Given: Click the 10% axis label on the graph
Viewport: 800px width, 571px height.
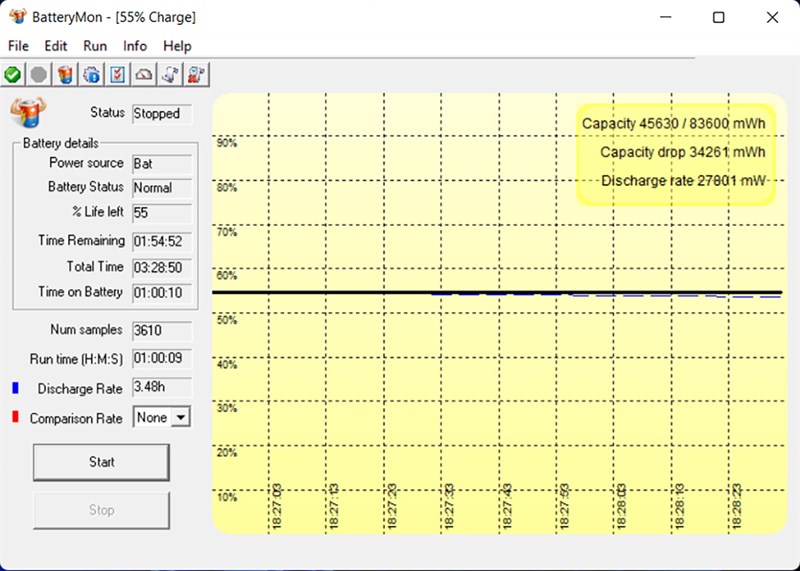Looking at the screenshot, I should click(227, 498).
